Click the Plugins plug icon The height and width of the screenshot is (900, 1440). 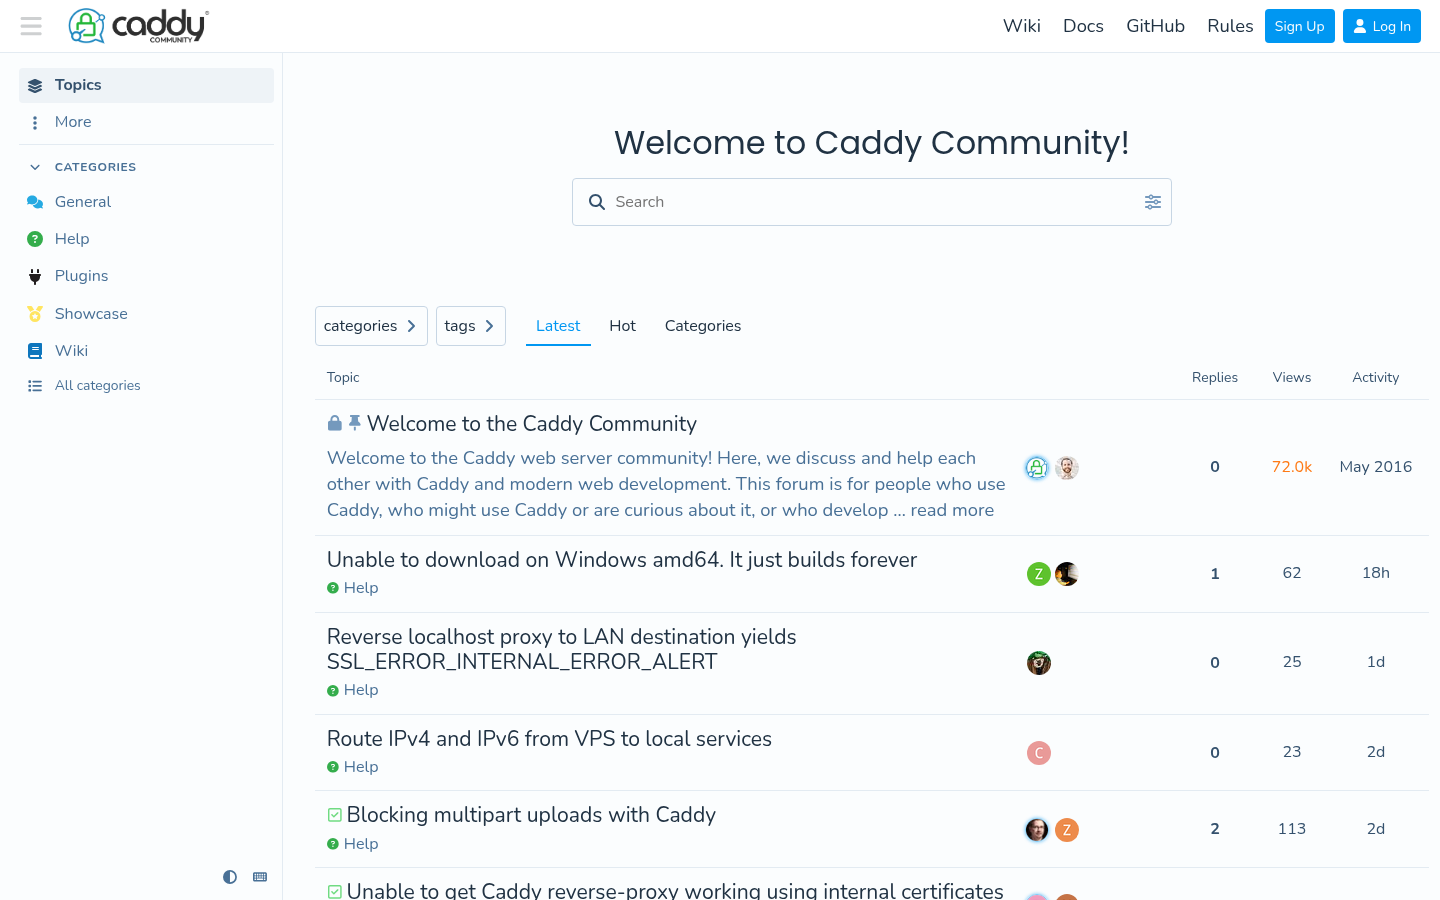click(35, 276)
